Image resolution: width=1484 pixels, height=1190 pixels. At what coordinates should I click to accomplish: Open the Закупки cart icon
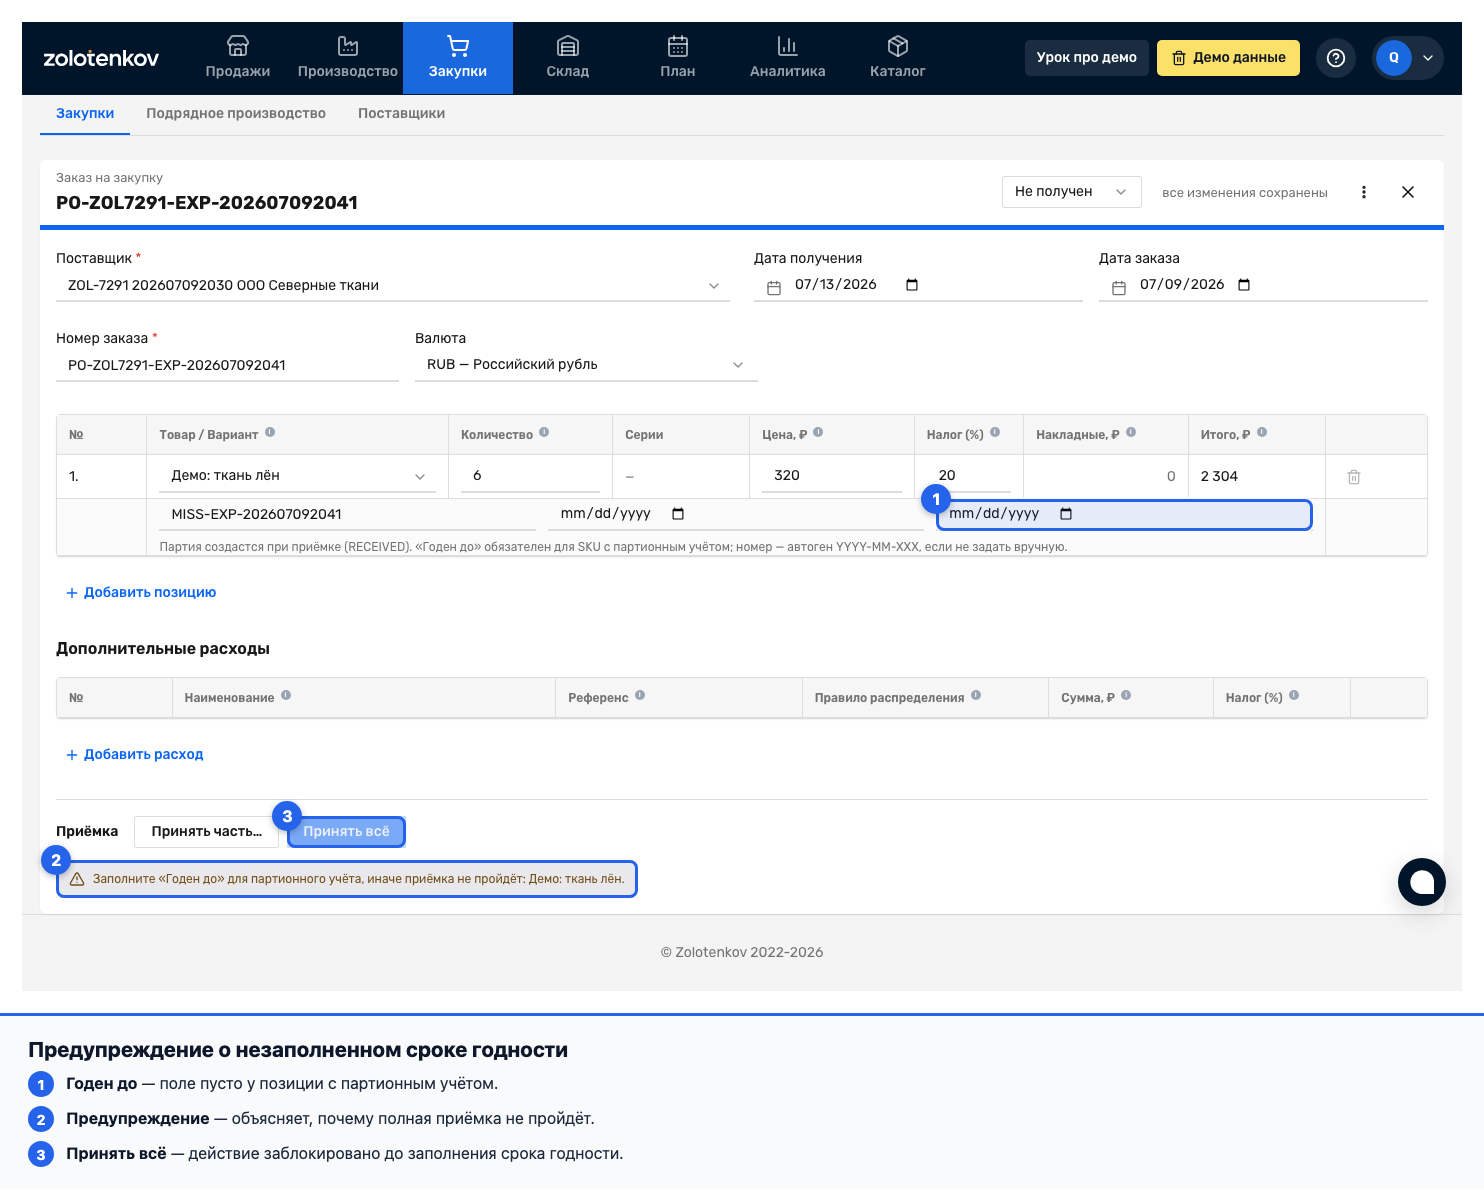pyautogui.click(x=458, y=46)
